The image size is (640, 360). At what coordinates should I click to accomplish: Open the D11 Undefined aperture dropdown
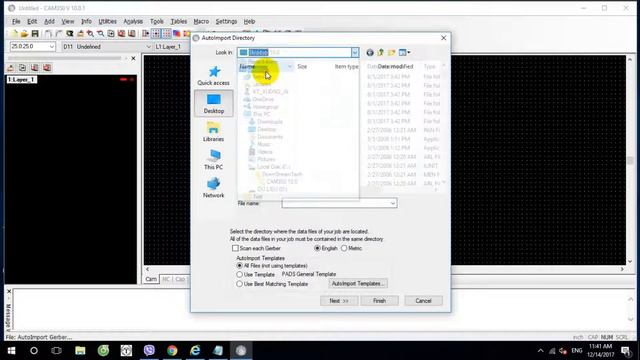(148, 47)
